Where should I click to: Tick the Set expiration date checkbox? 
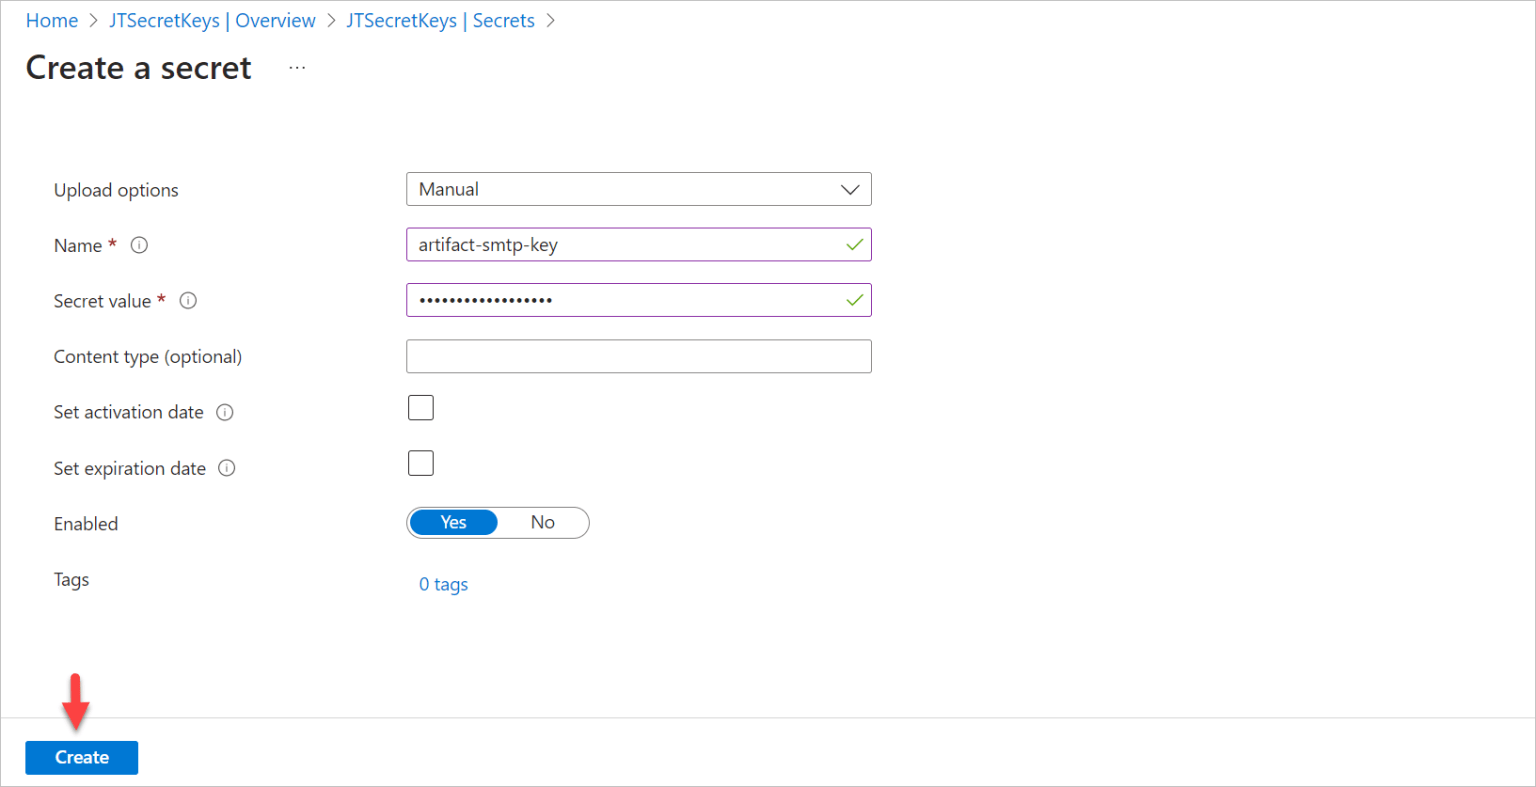[421, 463]
